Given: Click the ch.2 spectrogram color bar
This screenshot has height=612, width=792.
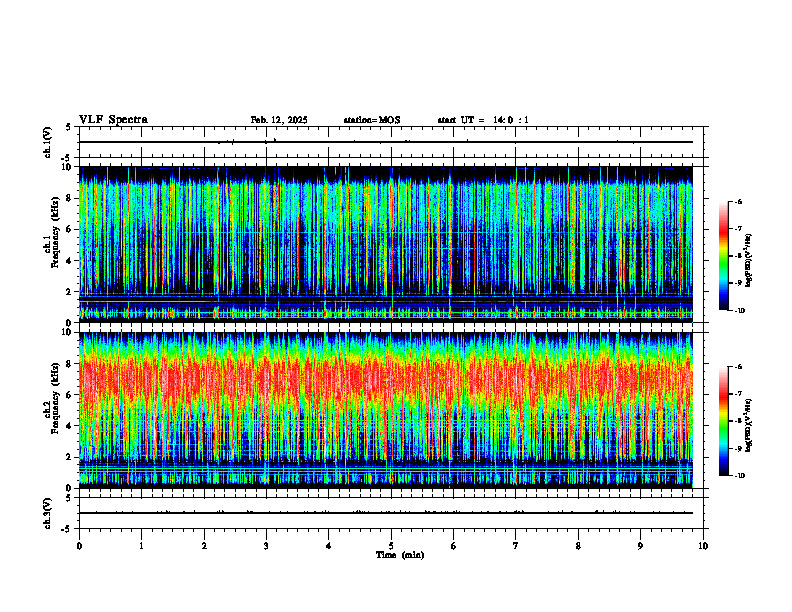Looking at the screenshot, I should [x=724, y=421].
